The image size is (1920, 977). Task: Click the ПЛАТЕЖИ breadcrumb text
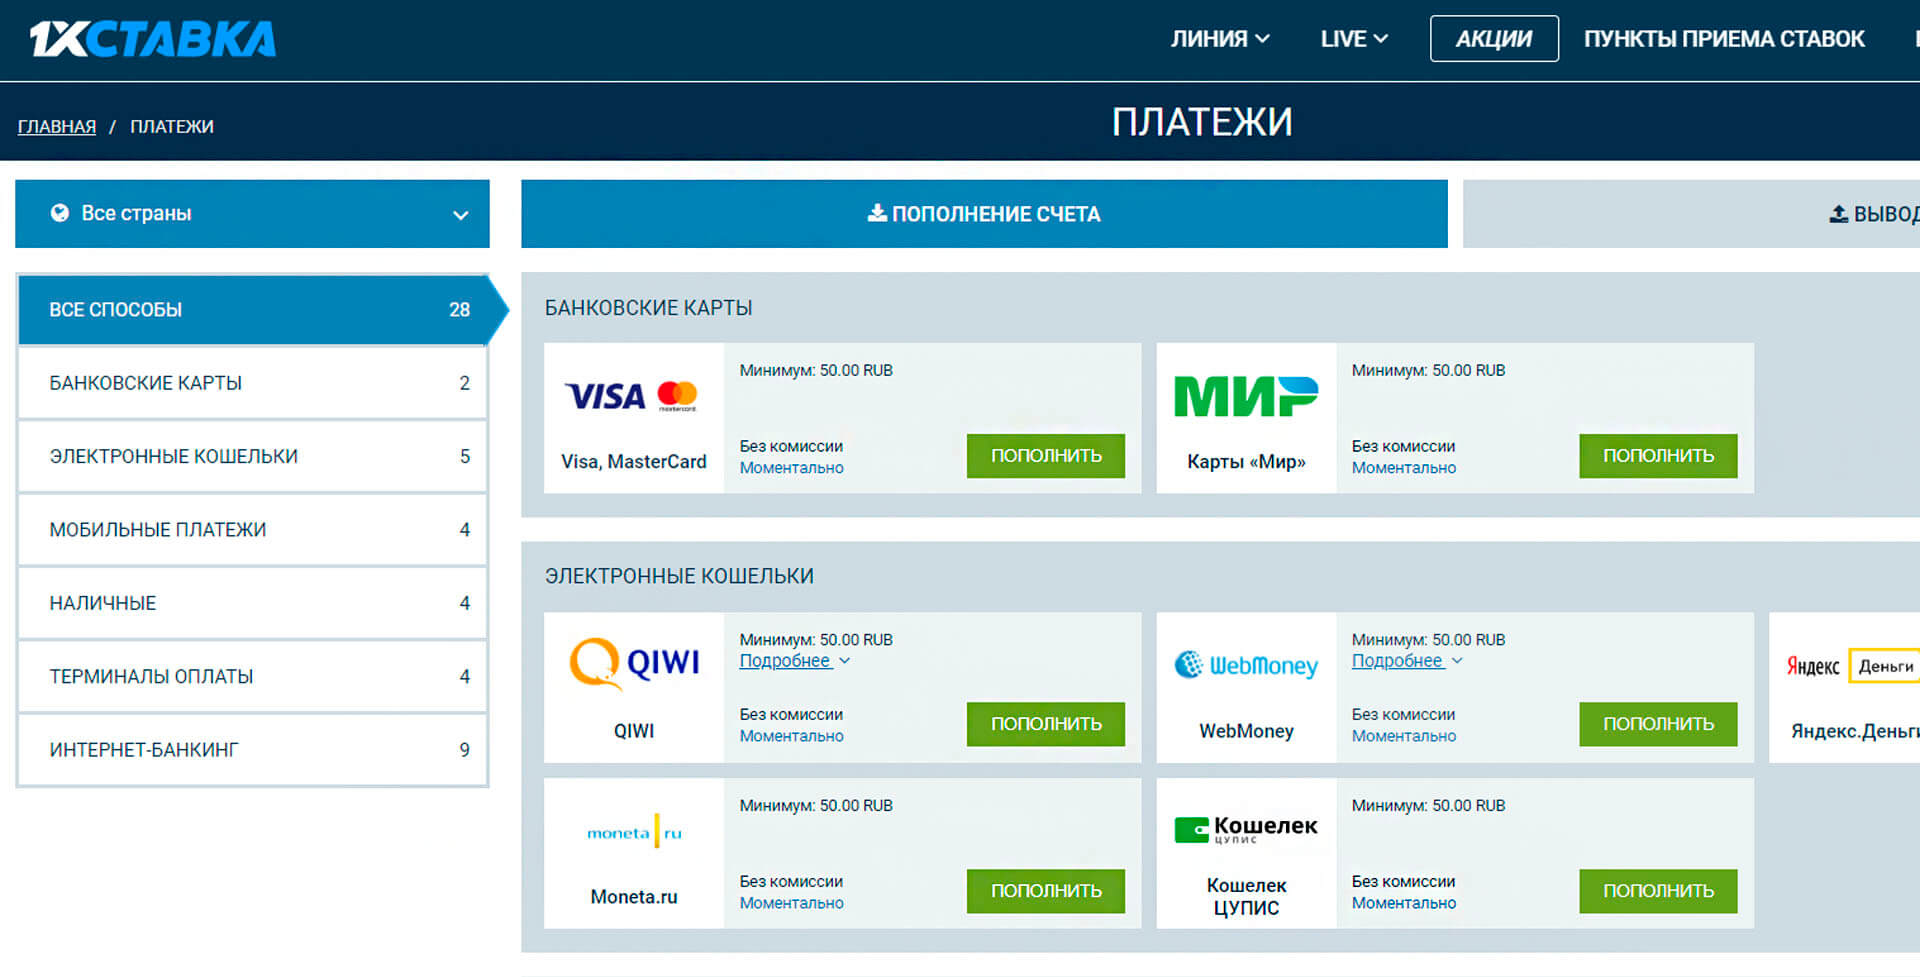pyautogui.click(x=172, y=127)
